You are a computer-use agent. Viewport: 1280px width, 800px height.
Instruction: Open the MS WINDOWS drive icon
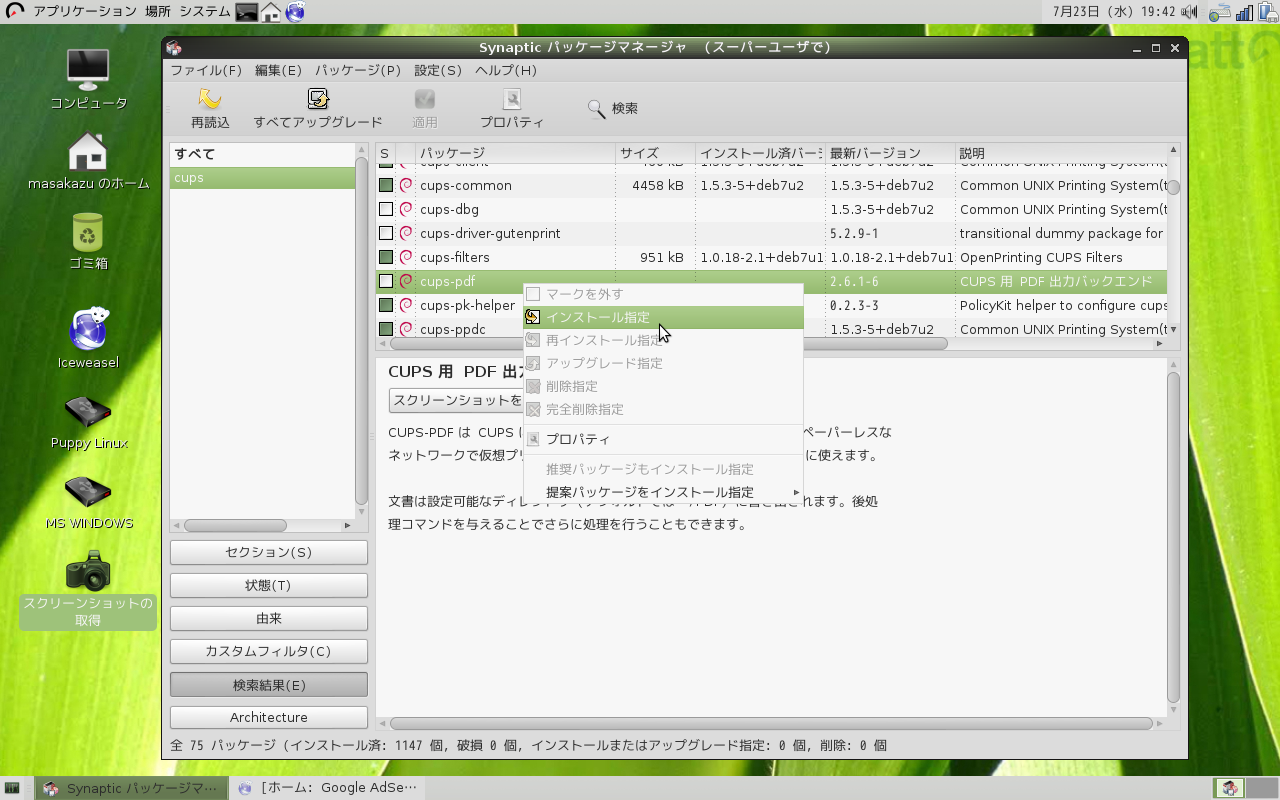tap(89, 502)
